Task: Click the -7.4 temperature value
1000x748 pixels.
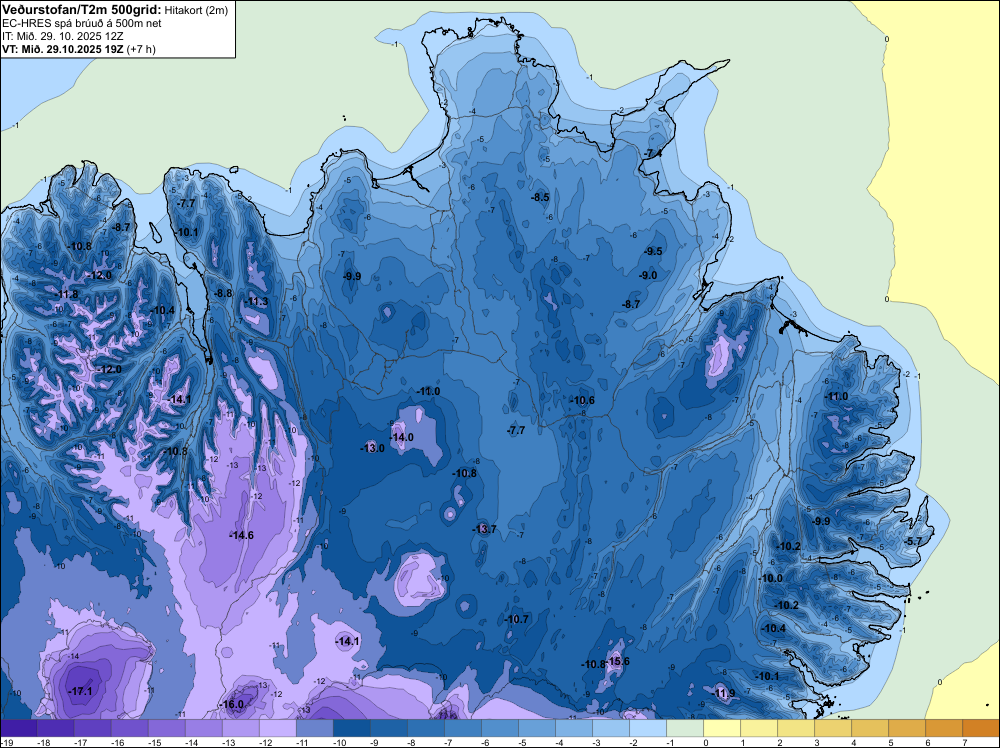Action: [x=652, y=154]
